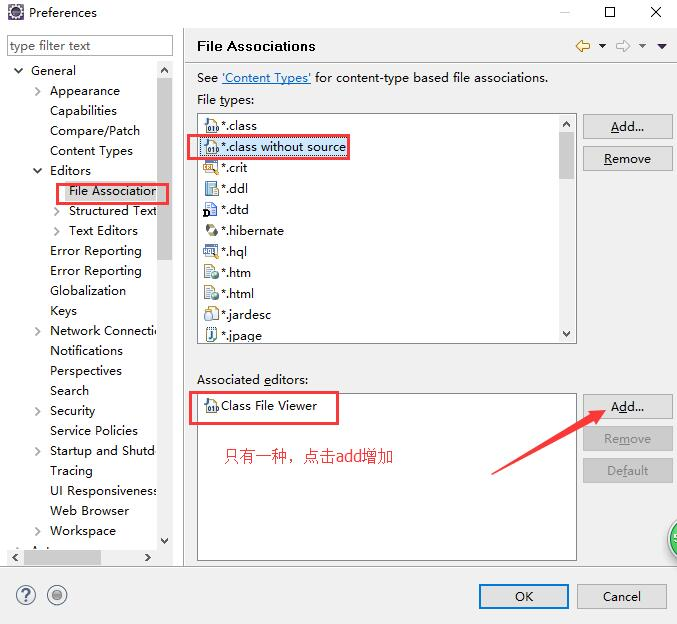Select File Associations in the tree

[x=112, y=191]
